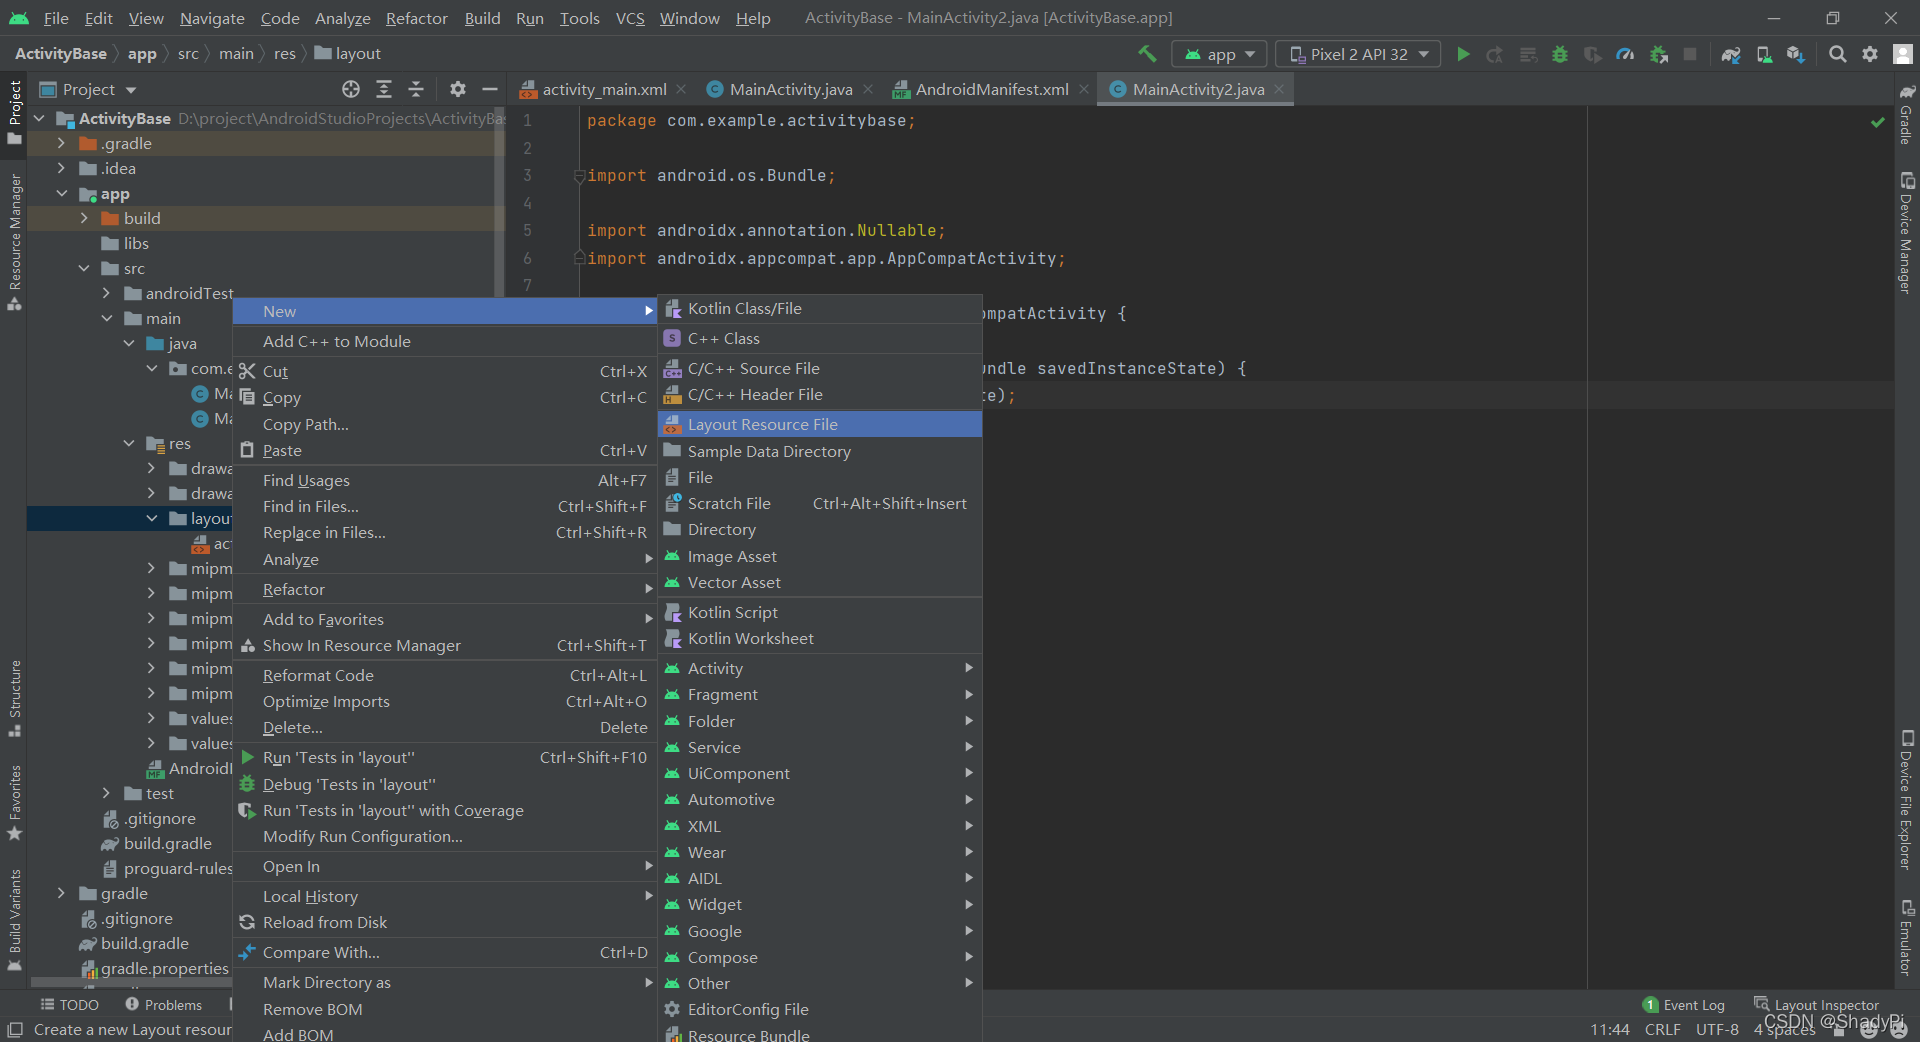This screenshot has height=1042, width=1920.
Task: Open the VCS menu
Action: click(x=630, y=18)
